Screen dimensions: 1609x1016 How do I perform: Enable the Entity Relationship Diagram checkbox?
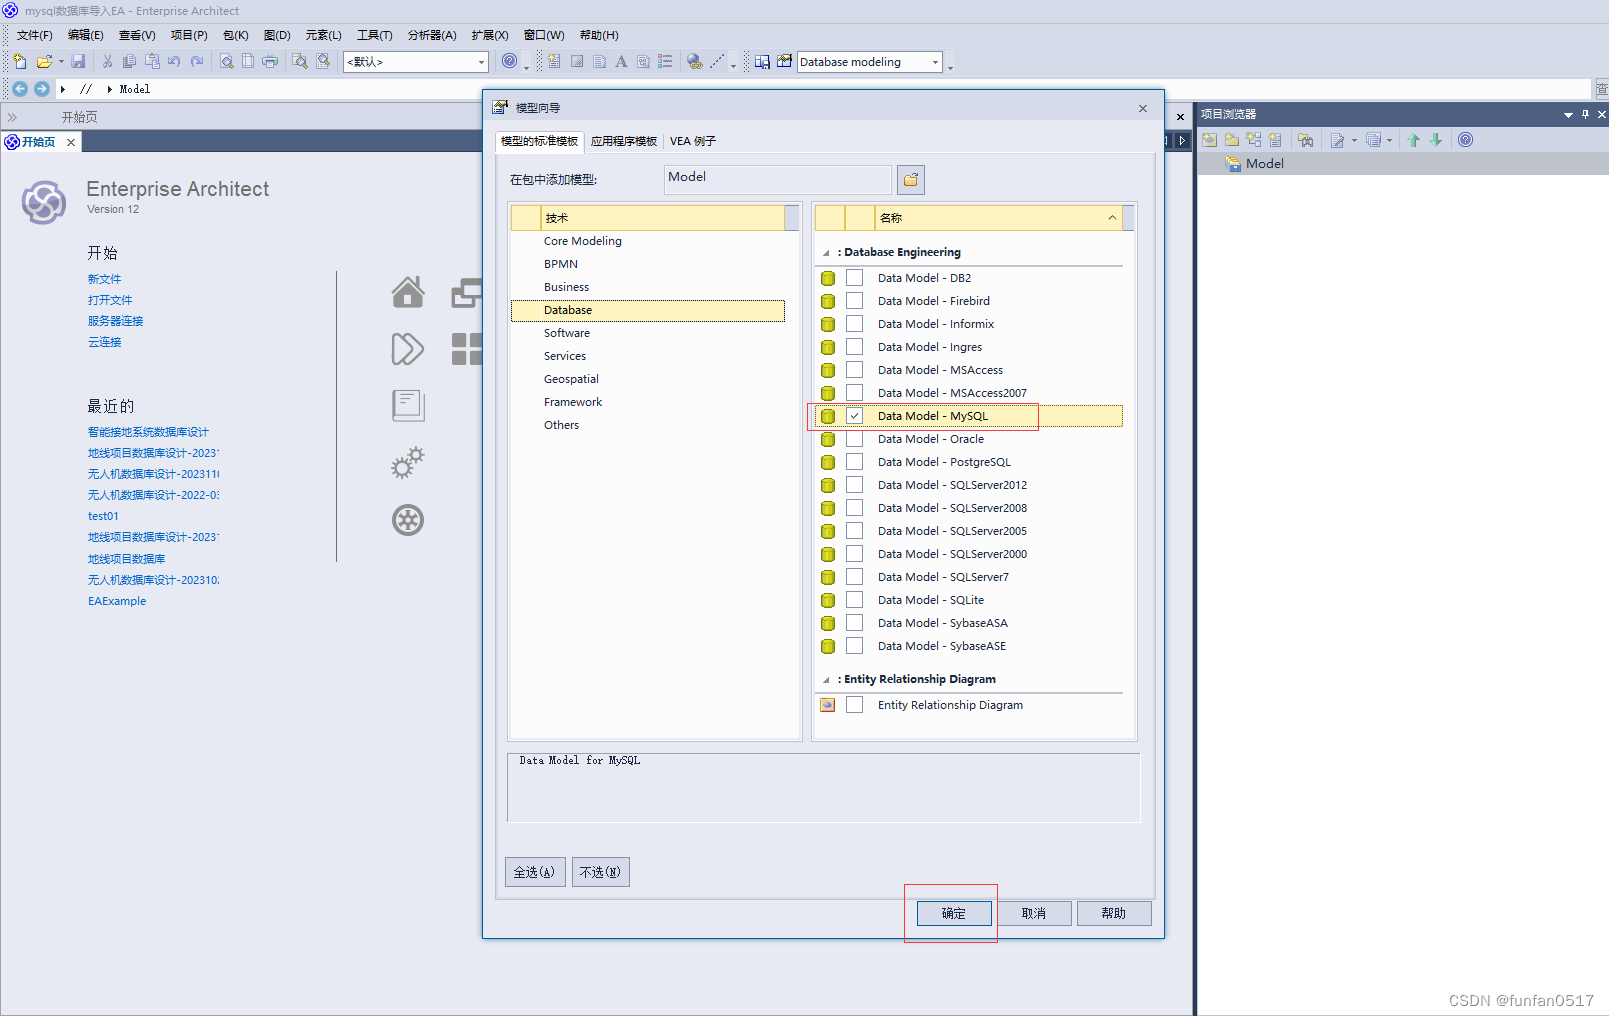854,705
